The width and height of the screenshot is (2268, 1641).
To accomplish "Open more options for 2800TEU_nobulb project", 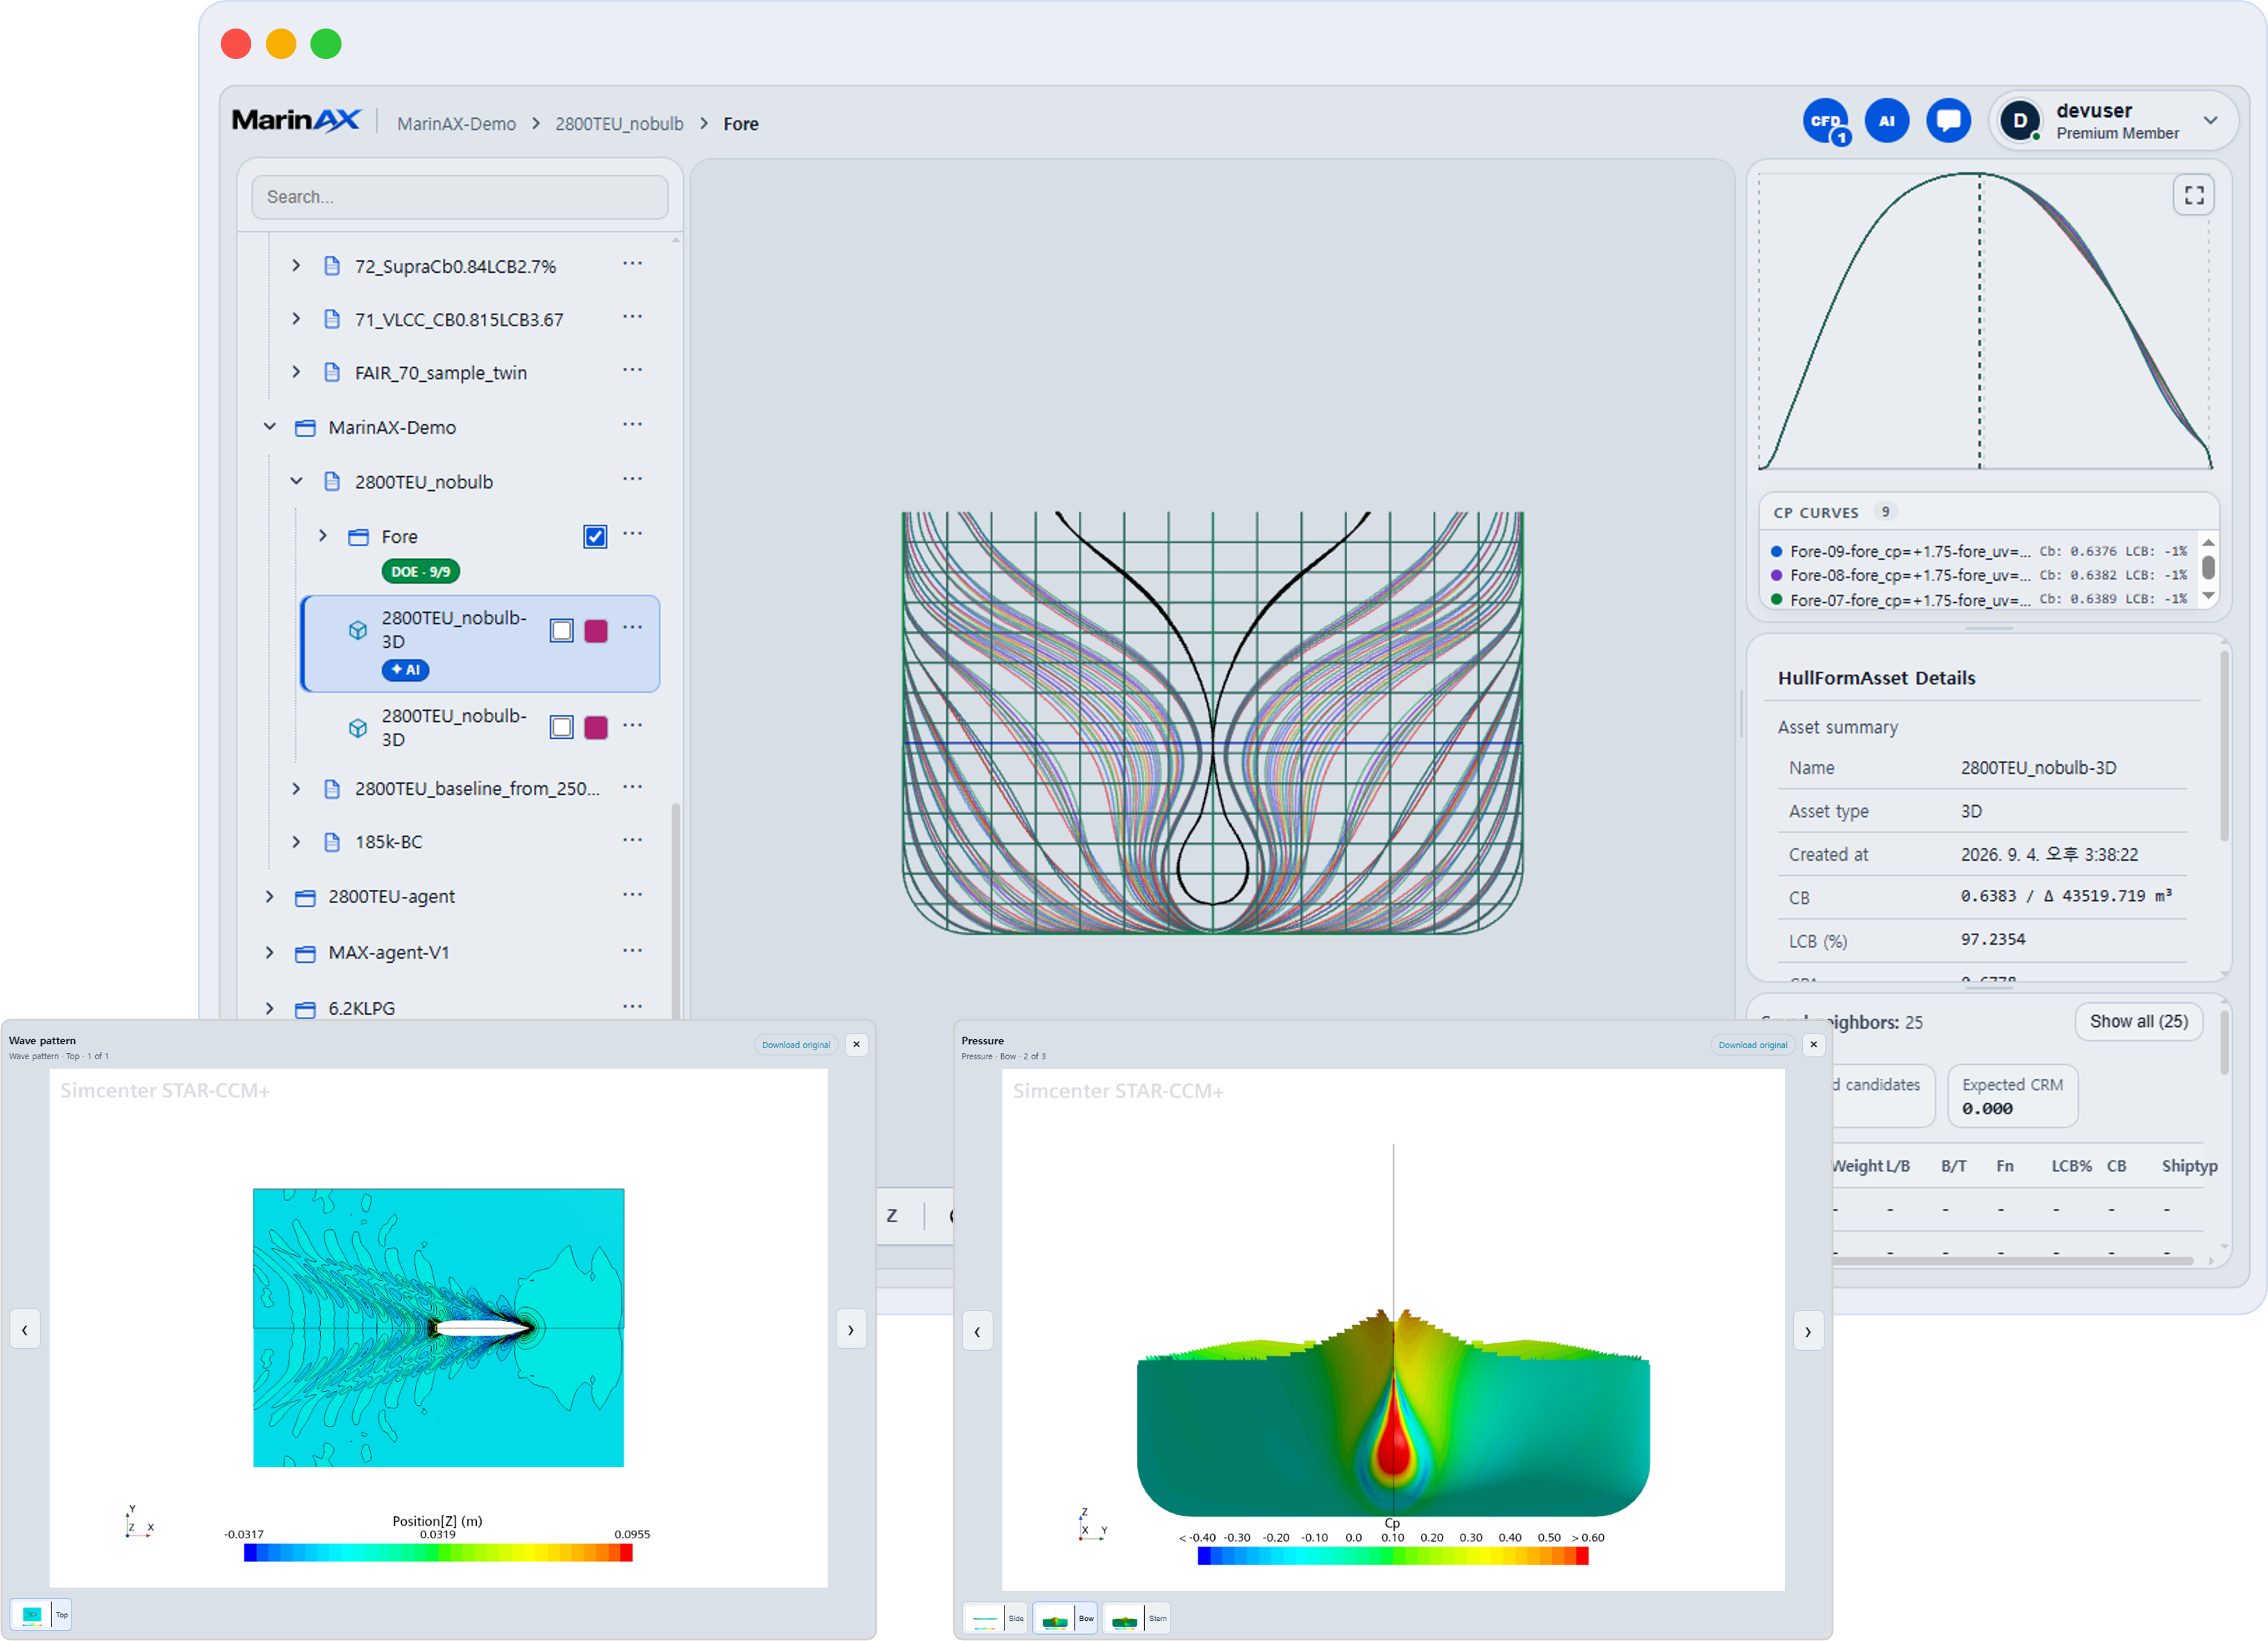I will point(632,480).
